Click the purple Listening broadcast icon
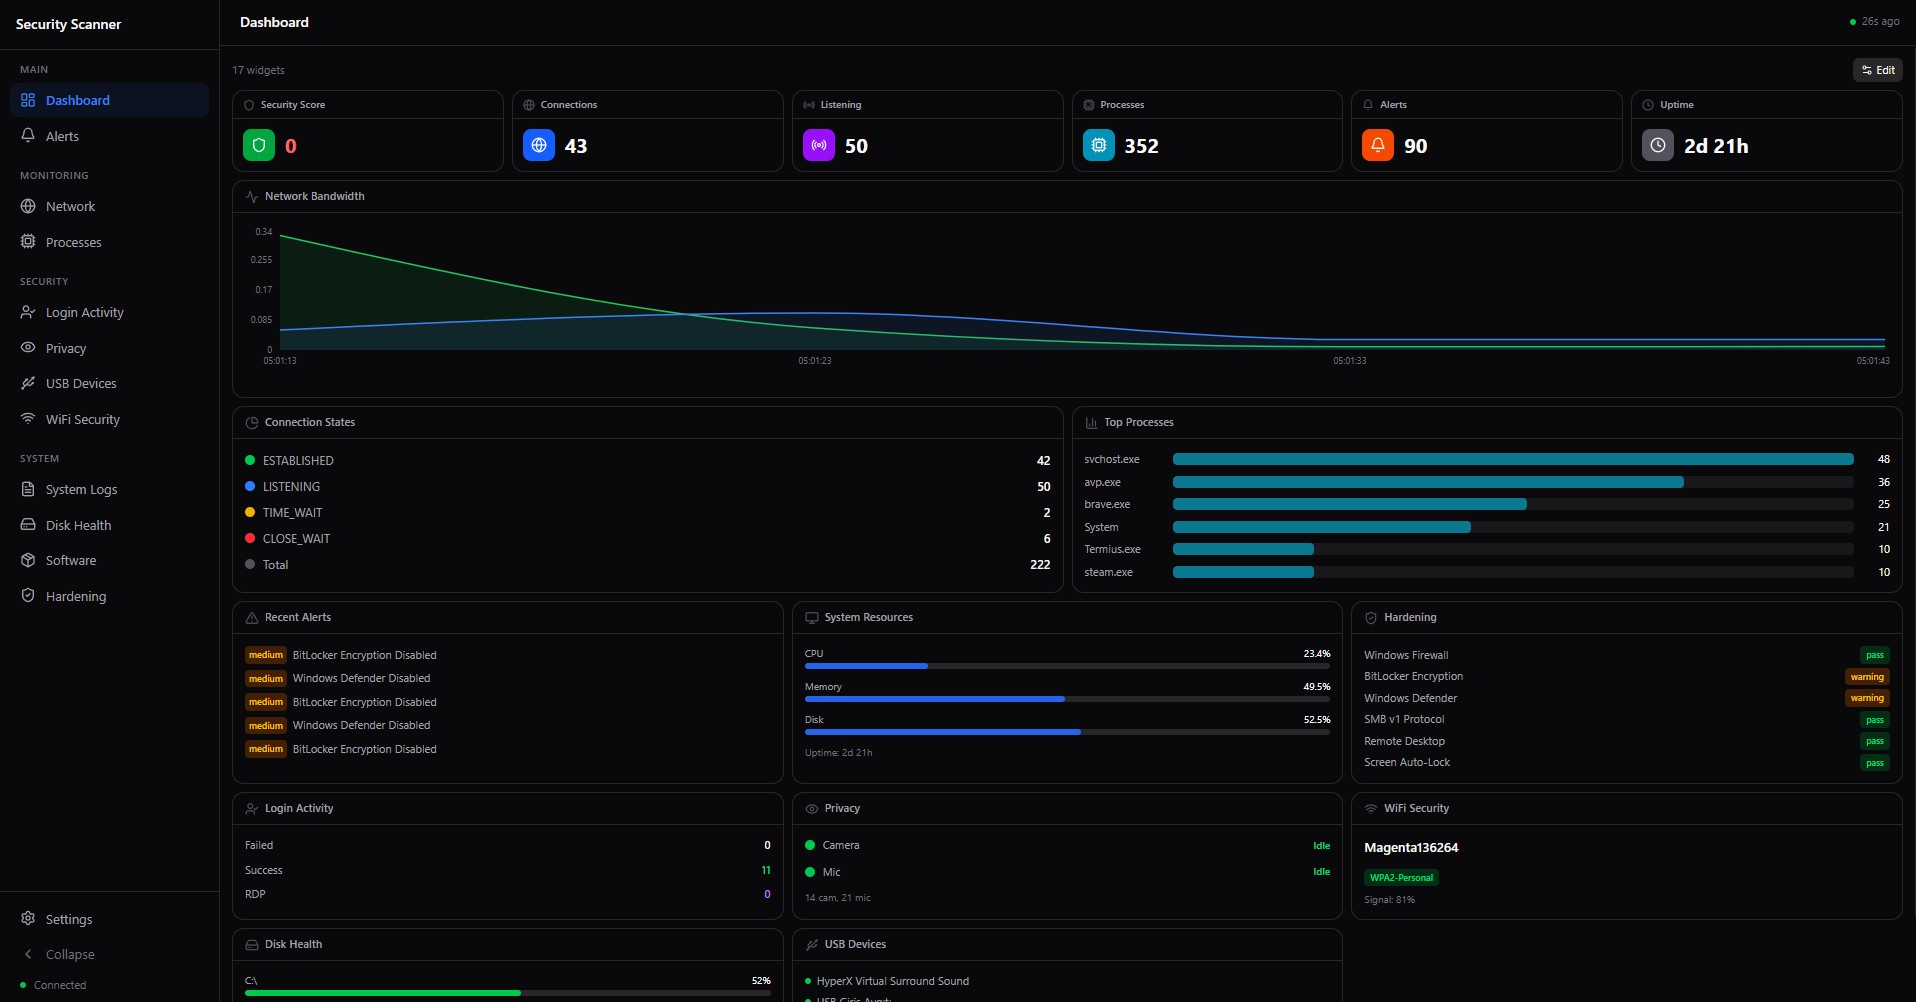Image resolution: width=1916 pixels, height=1002 pixels. (x=819, y=146)
